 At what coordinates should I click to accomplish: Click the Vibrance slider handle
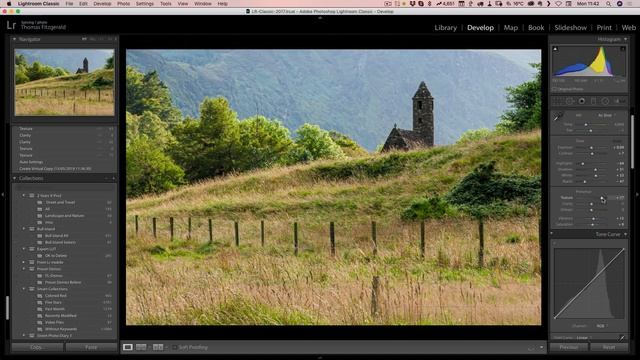[x=593, y=218]
